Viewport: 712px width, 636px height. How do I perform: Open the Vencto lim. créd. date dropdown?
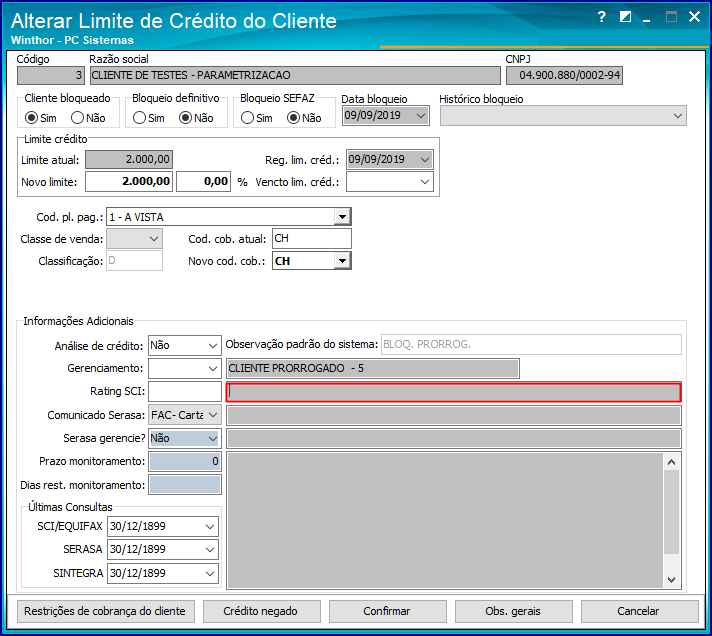click(x=425, y=182)
